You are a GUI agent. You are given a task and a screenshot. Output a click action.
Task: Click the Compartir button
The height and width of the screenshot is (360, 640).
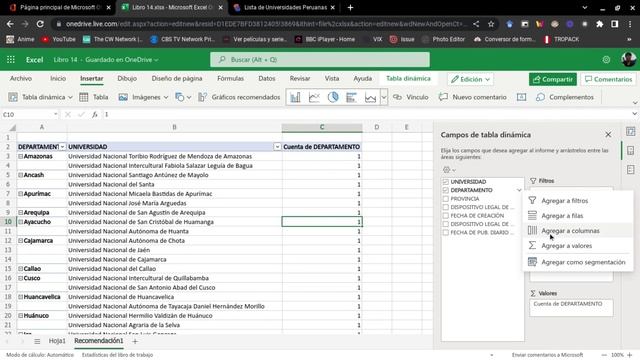(x=553, y=79)
